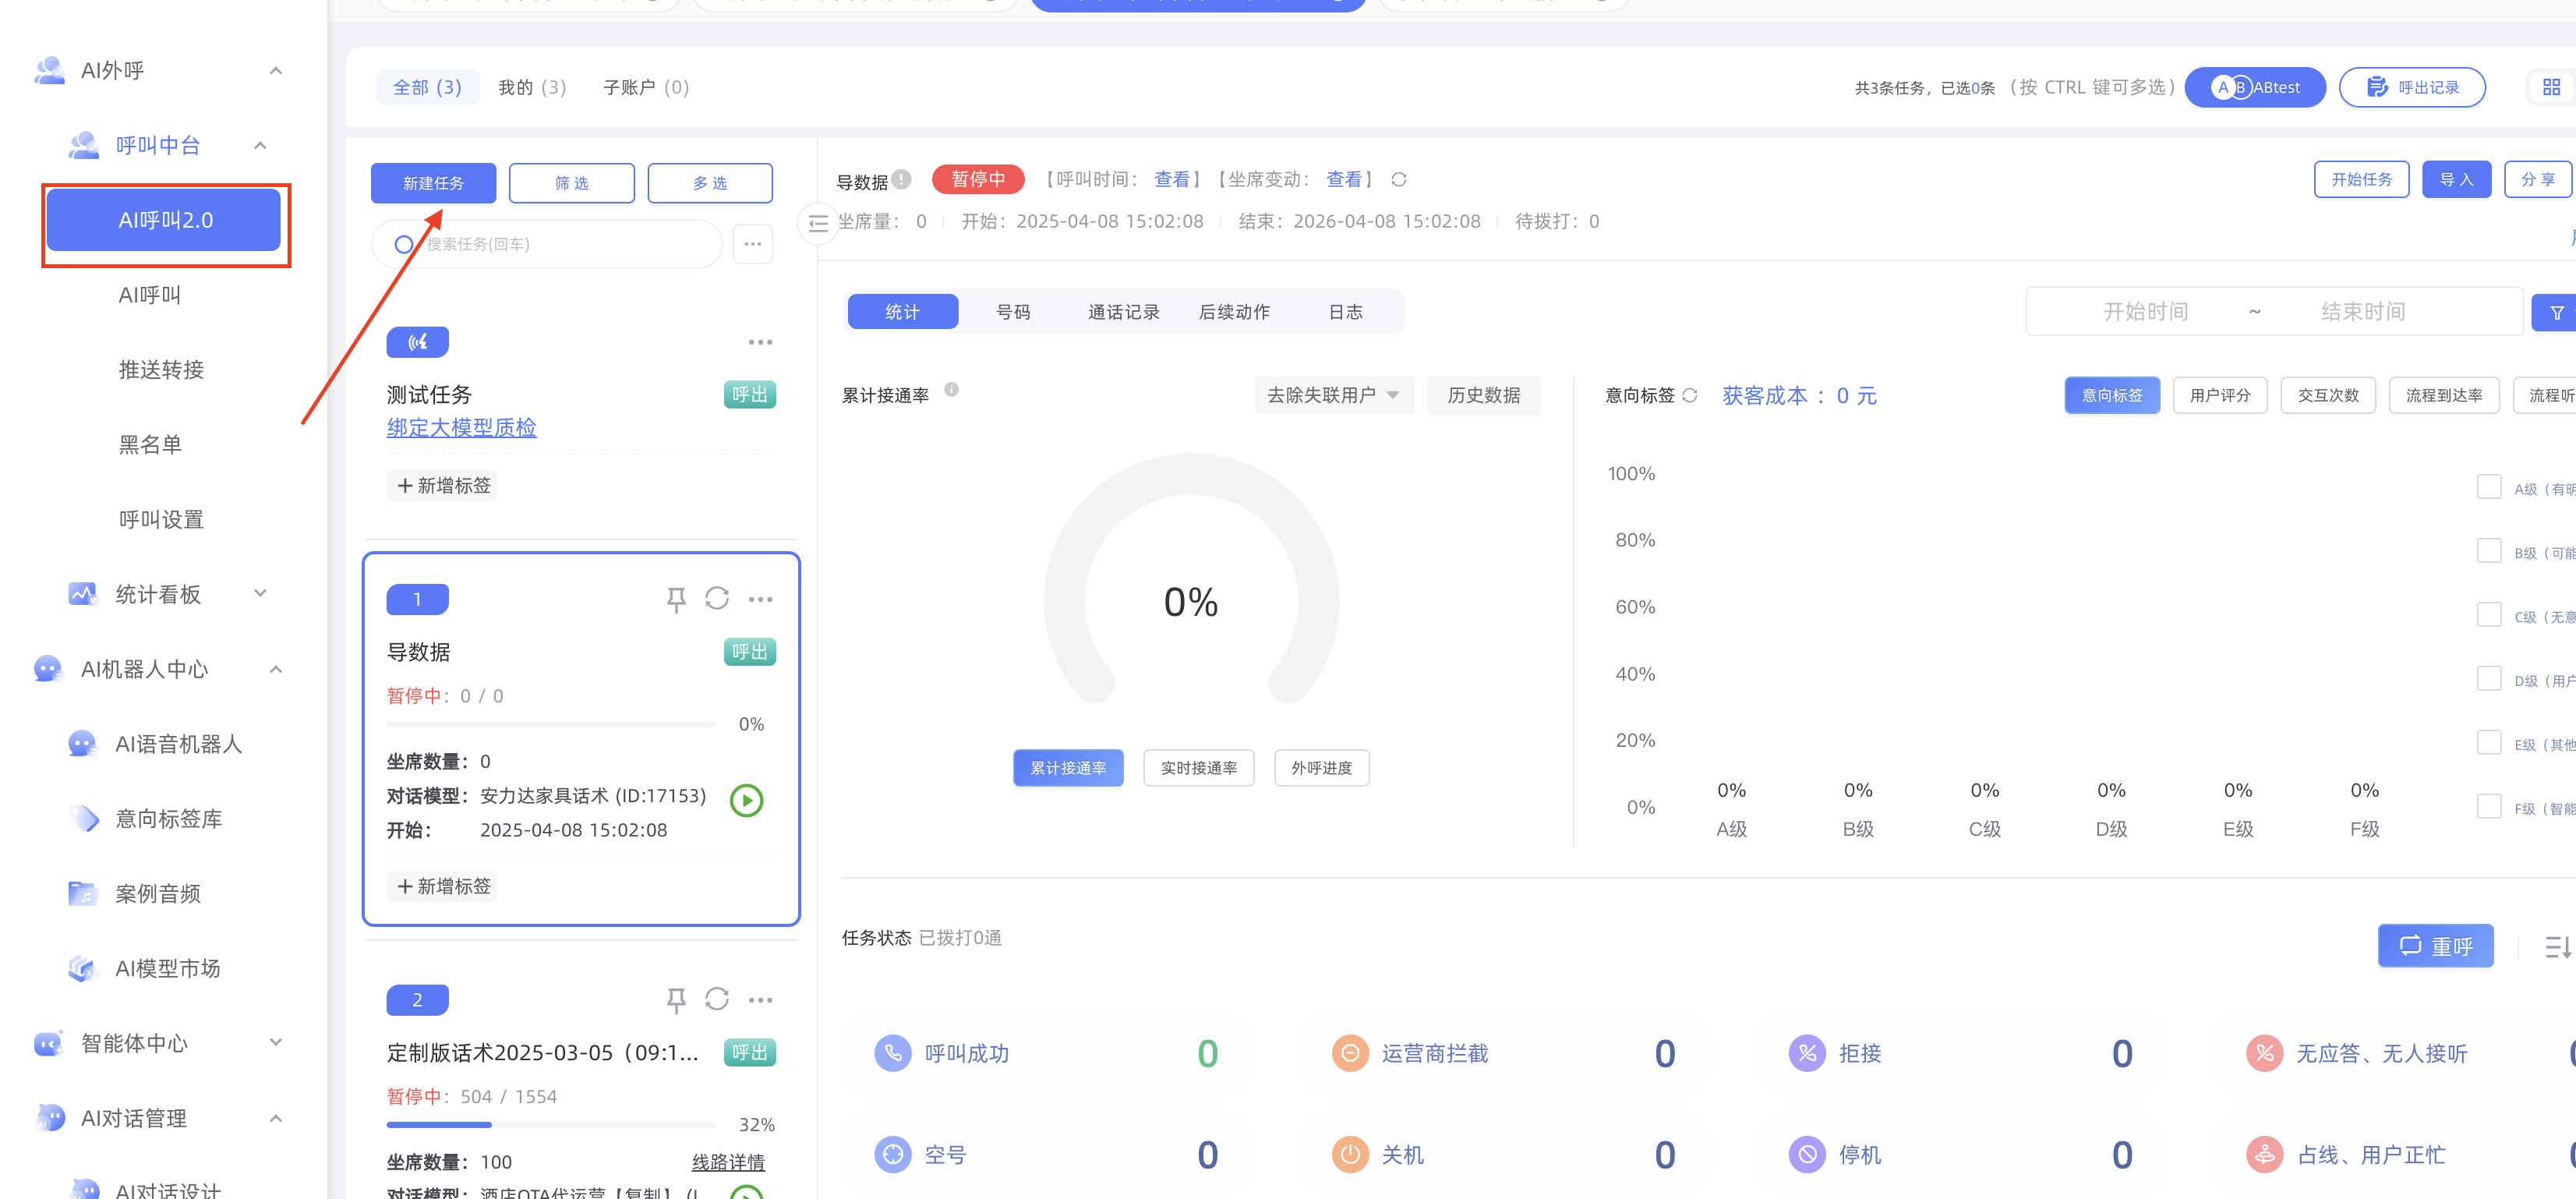Click refresh icon on task card 1

pyautogui.click(x=717, y=599)
